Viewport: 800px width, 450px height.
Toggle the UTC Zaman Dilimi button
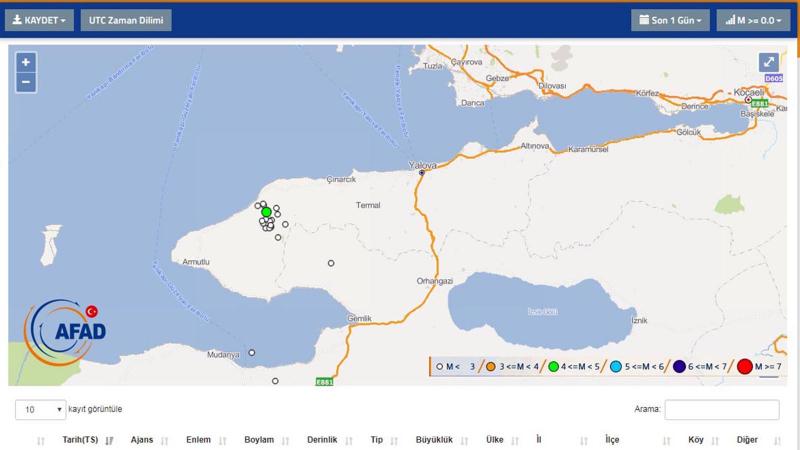click(124, 20)
